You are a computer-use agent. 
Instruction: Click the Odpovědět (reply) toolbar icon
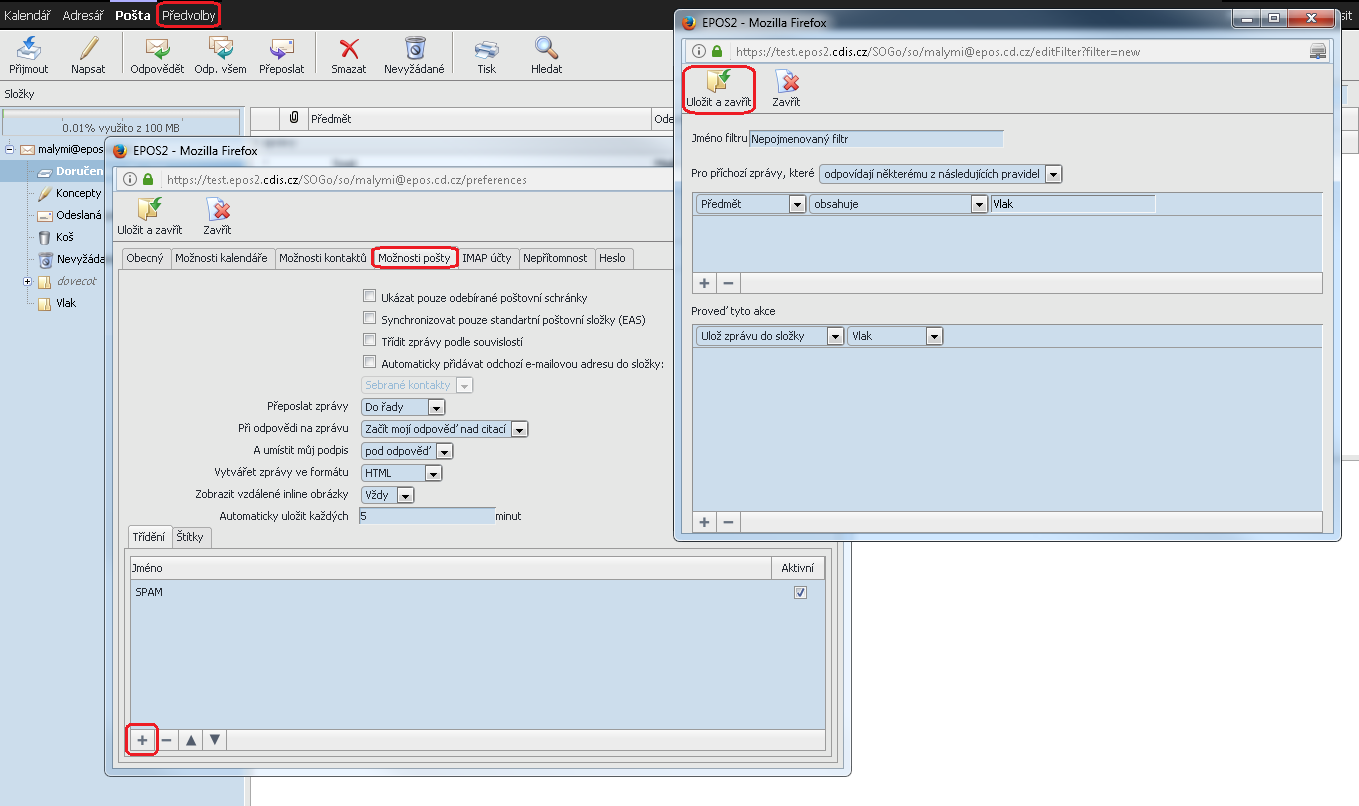pyautogui.click(x=157, y=48)
